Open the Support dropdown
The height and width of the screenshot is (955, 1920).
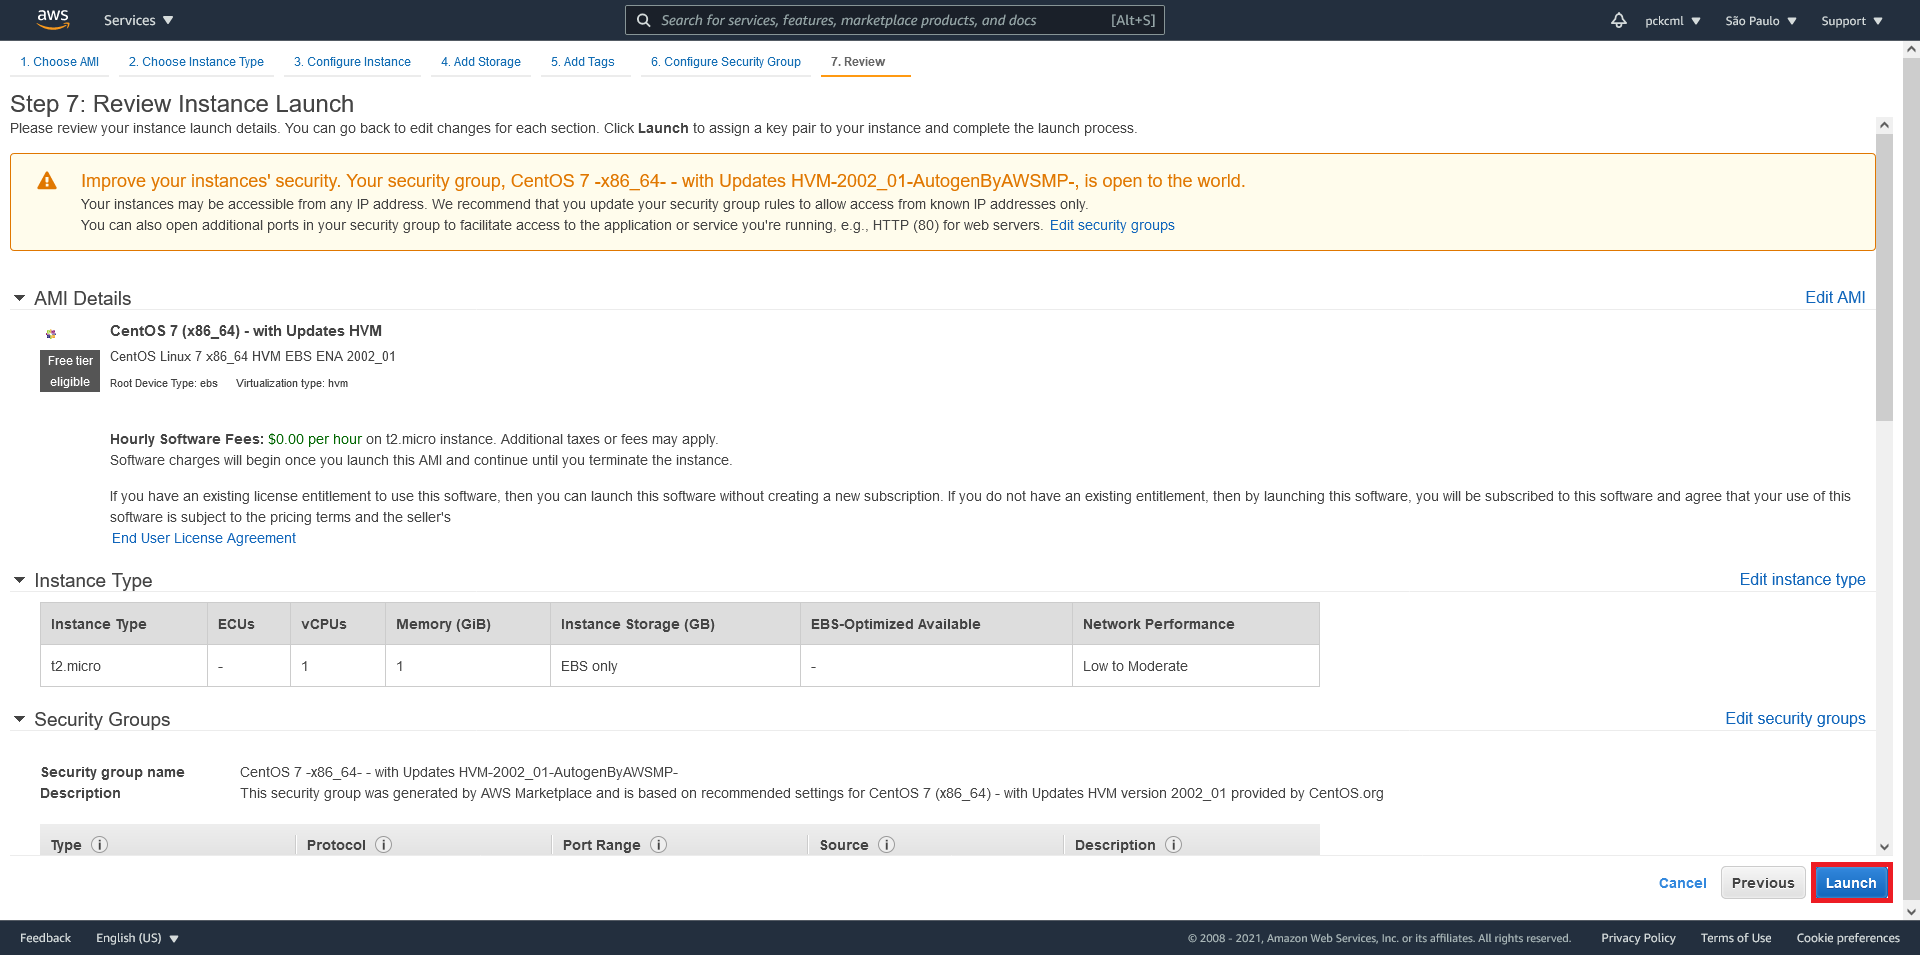pyautogui.click(x=1849, y=20)
